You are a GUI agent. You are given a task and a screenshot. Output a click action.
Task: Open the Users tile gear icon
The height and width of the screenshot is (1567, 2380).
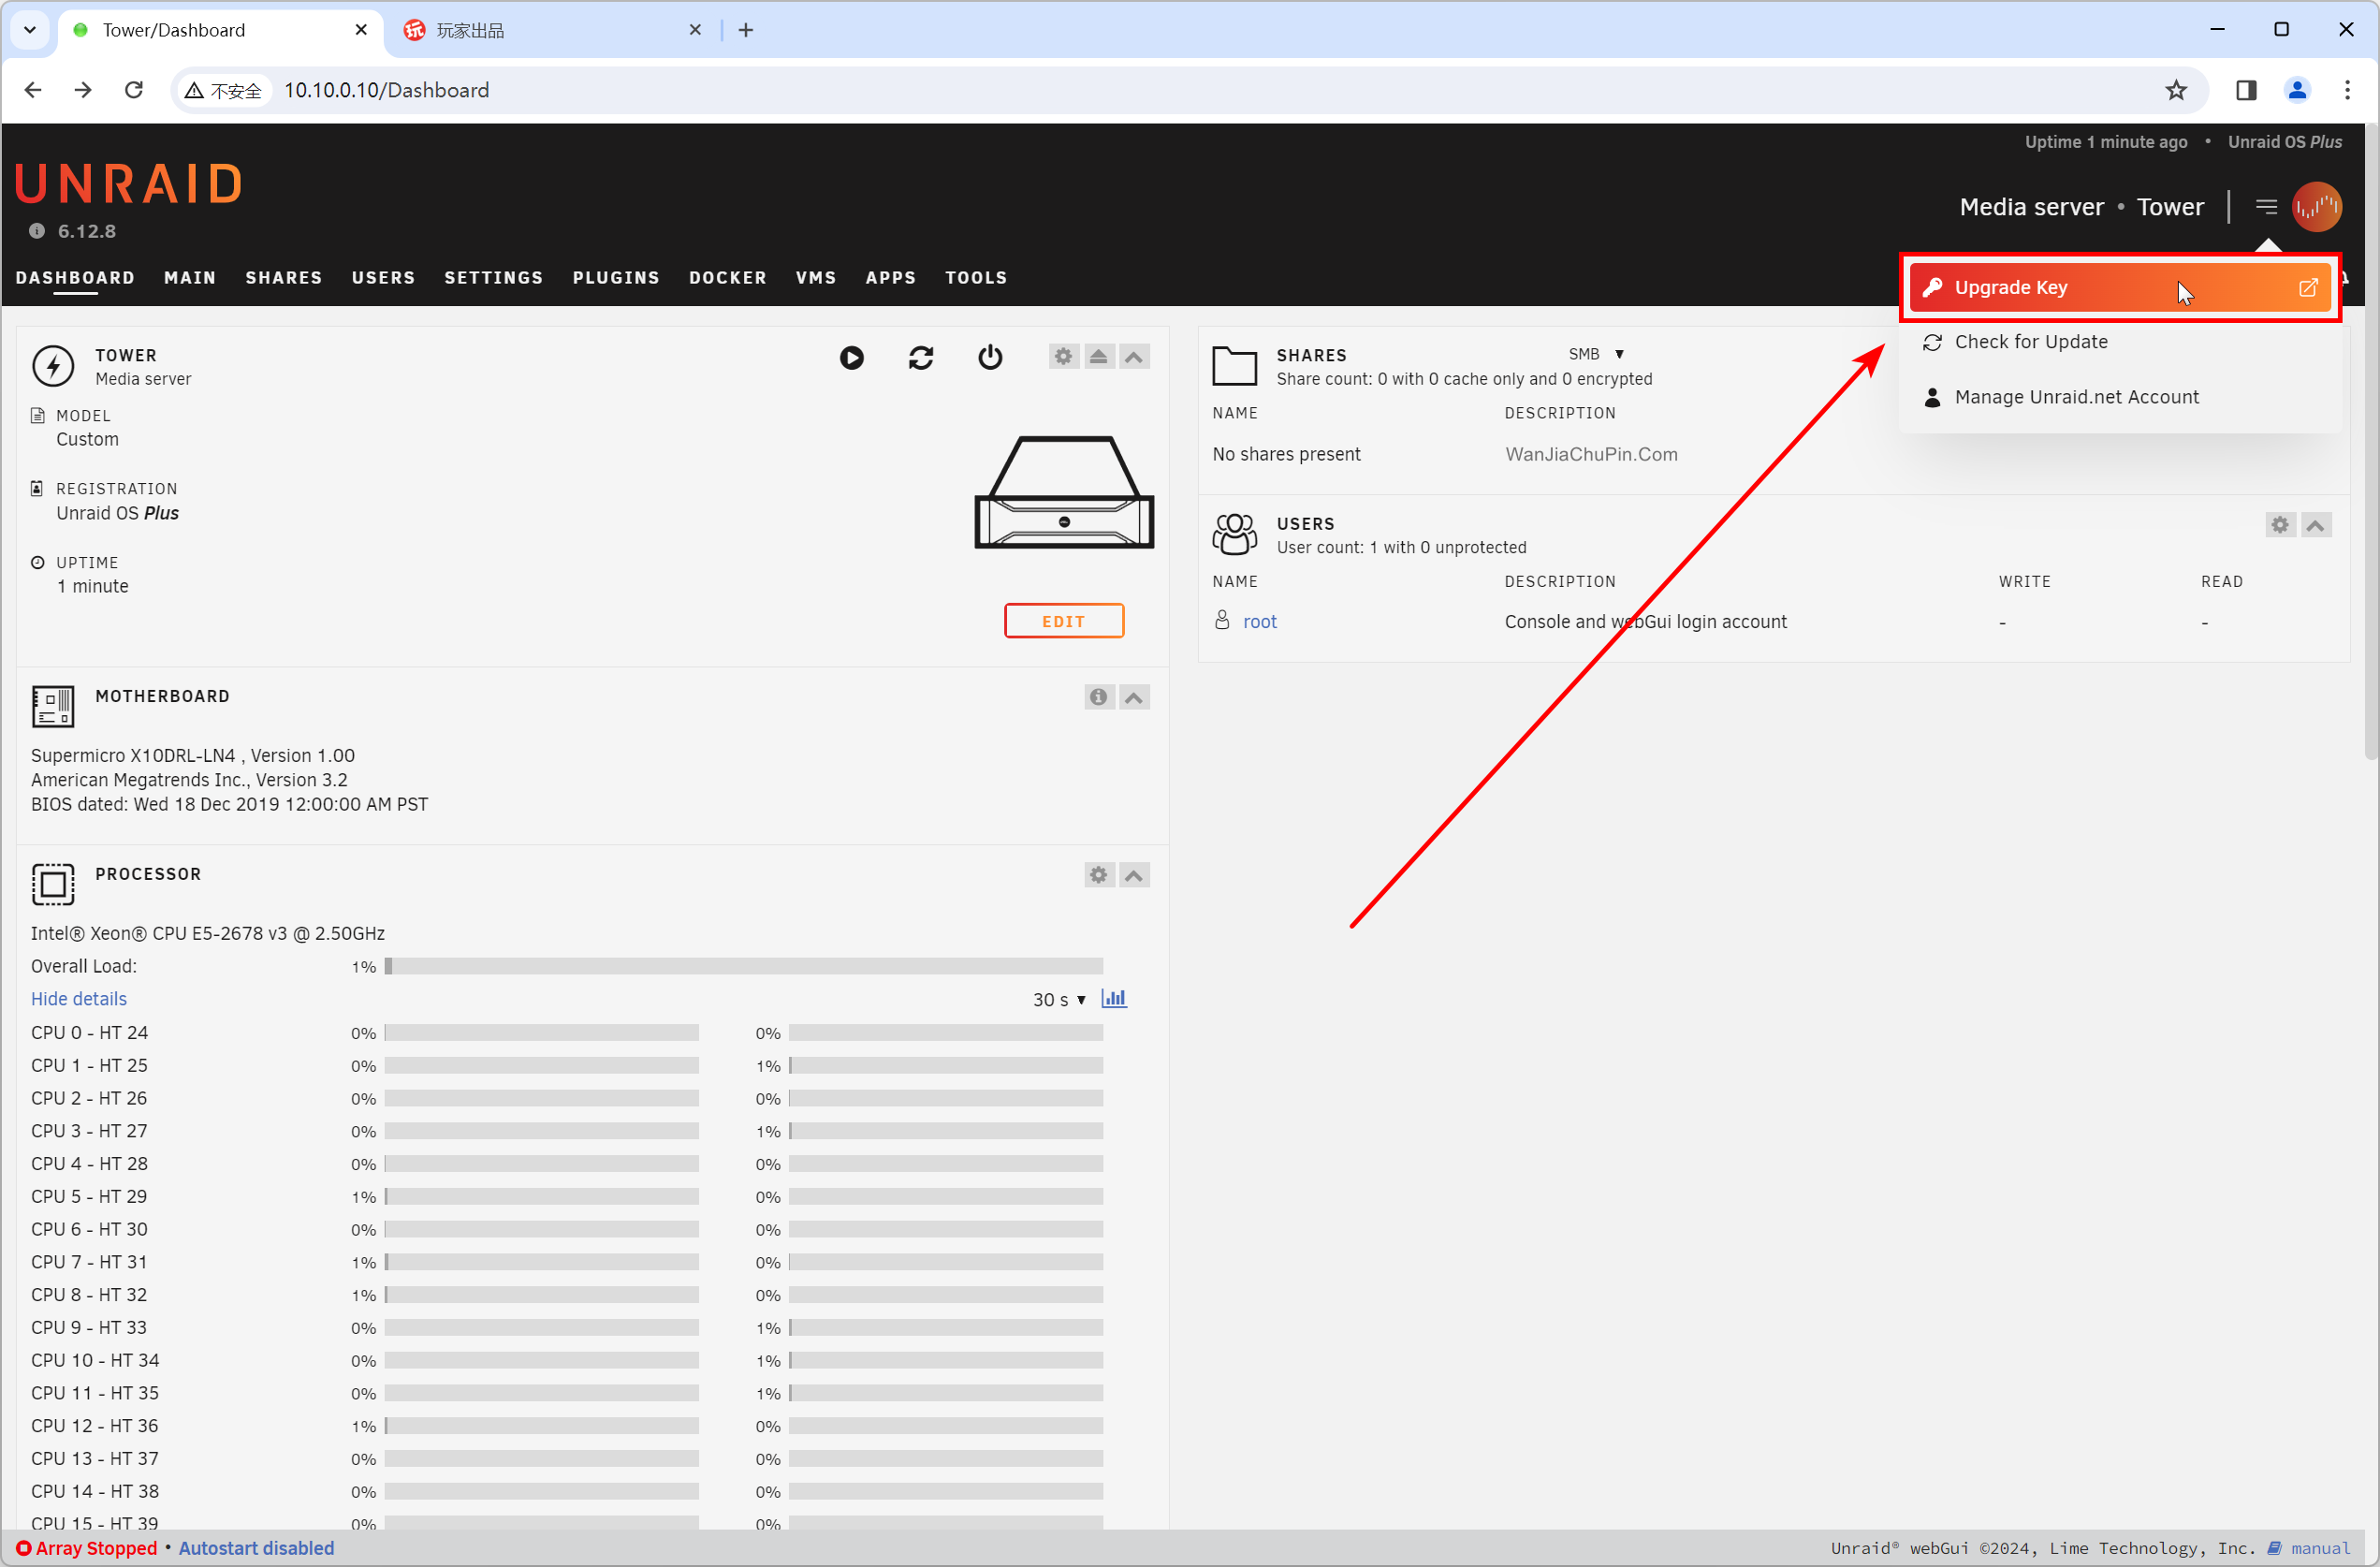pyautogui.click(x=2279, y=525)
